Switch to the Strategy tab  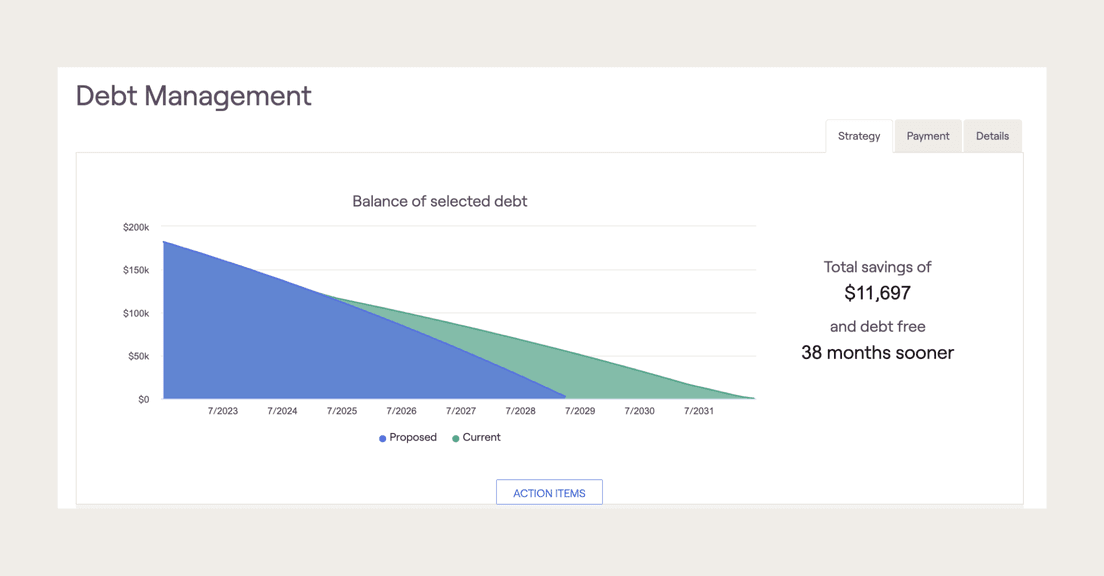point(858,136)
